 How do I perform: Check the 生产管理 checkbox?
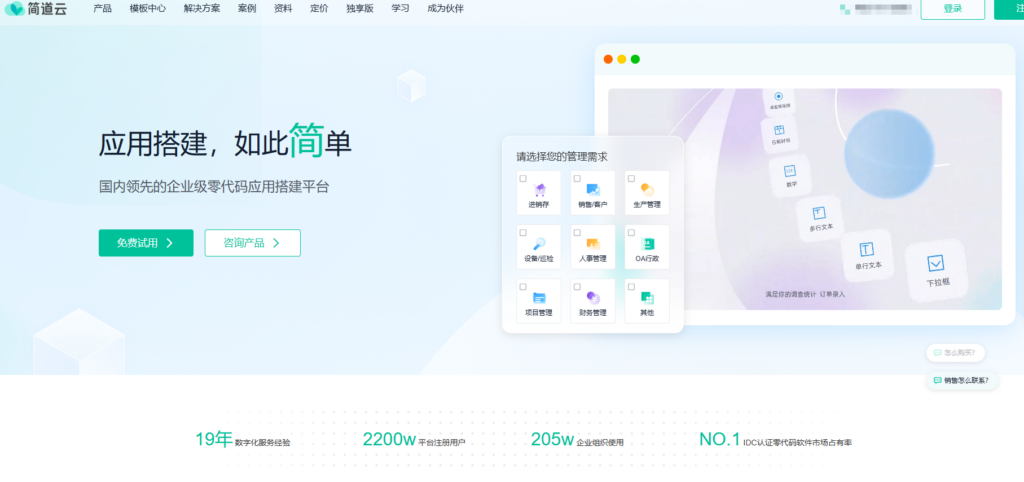(x=631, y=178)
